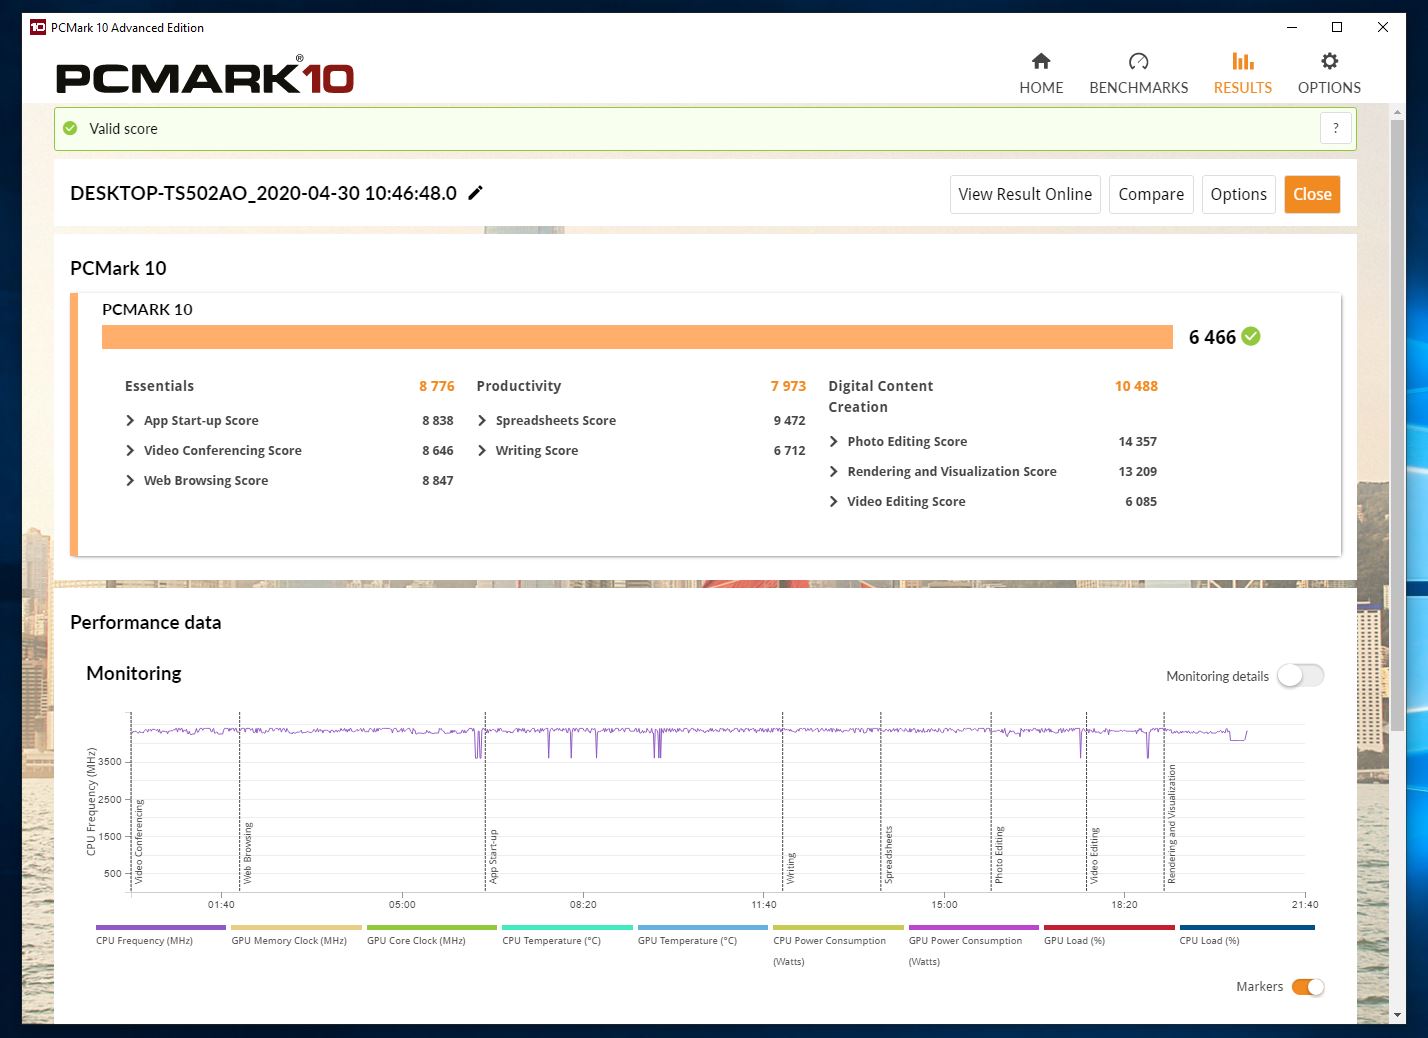Image resolution: width=1428 pixels, height=1038 pixels.
Task: Expand Photo Editing Score
Action: [834, 442]
